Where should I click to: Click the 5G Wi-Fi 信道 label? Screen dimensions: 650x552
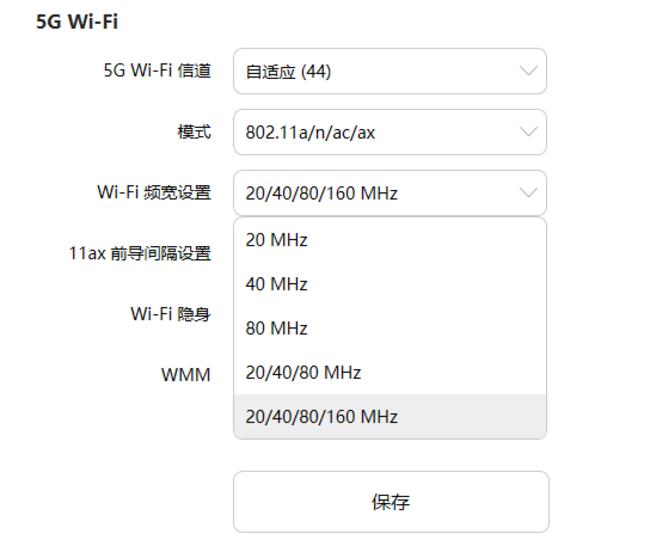pyautogui.click(x=157, y=71)
